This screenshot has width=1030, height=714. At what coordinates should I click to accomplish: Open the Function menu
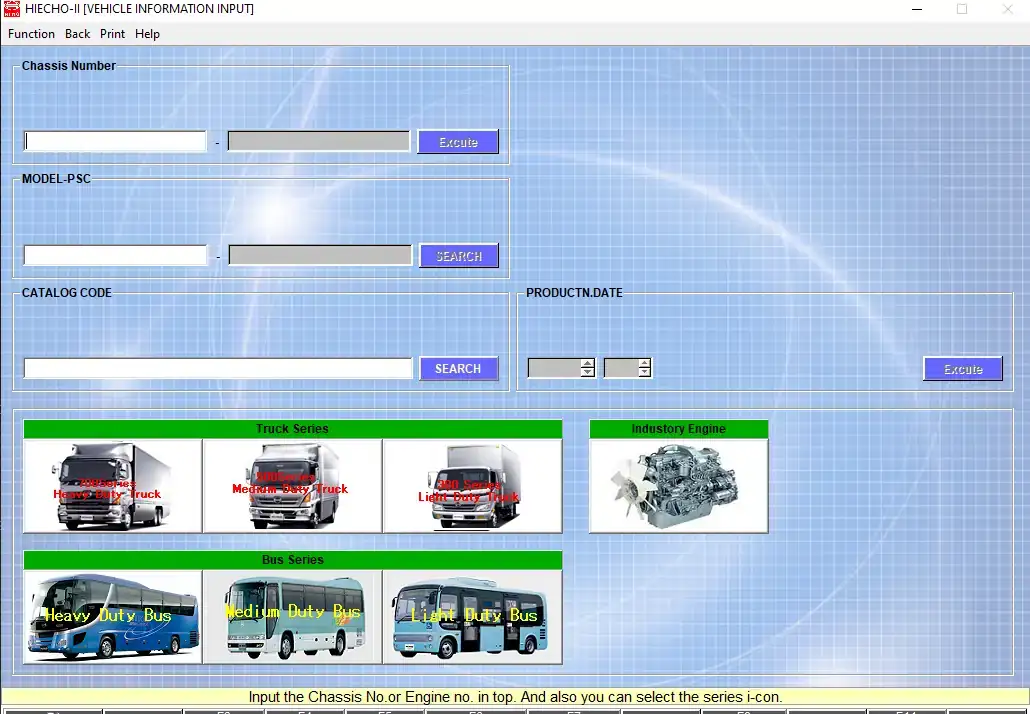pos(31,34)
